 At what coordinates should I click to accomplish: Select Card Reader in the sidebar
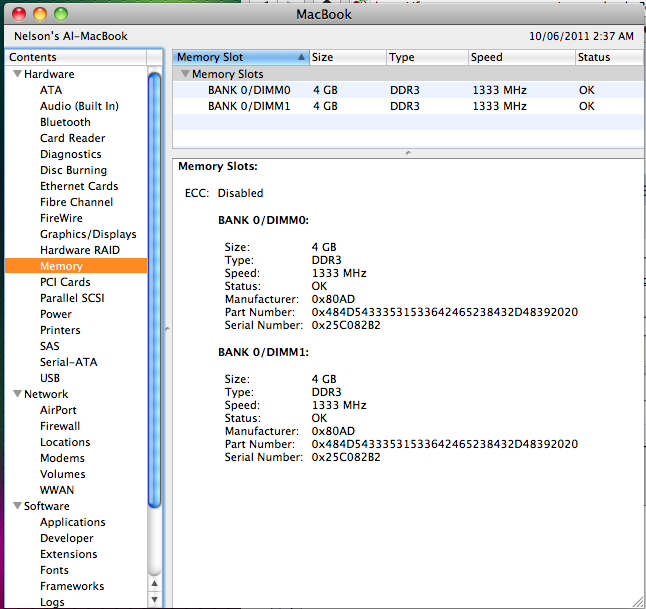click(x=73, y=138)
